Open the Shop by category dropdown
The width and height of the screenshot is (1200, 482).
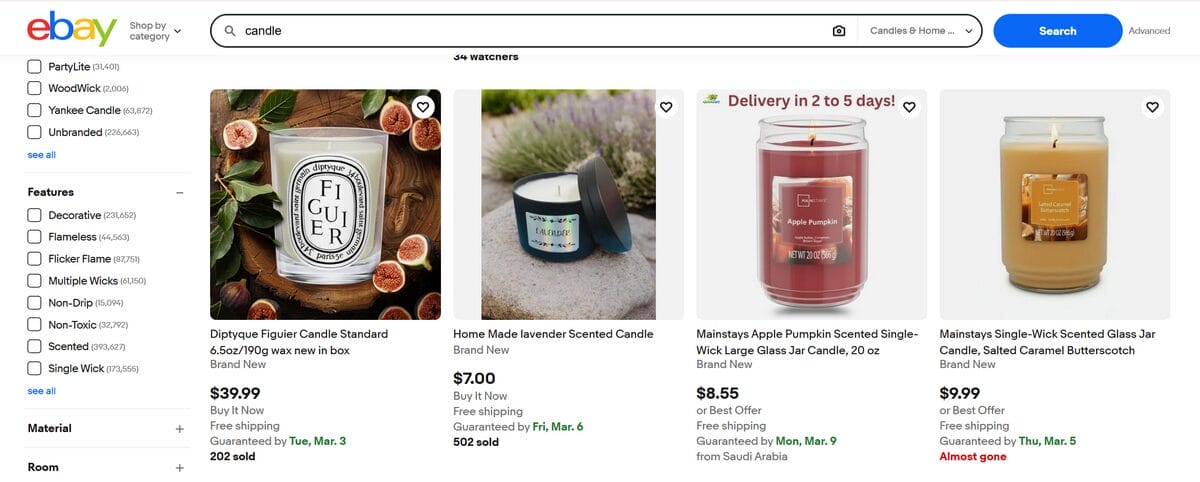[155, 31]
